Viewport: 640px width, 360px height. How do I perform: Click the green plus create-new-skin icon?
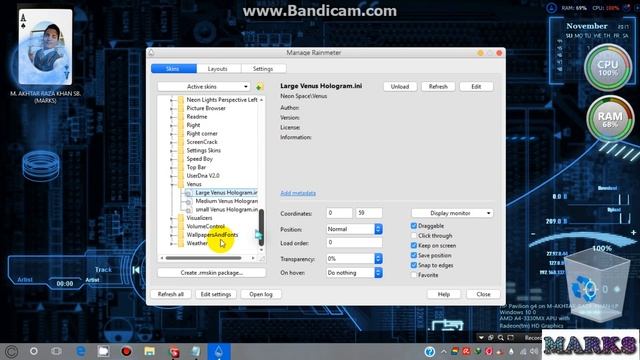point(260,87)
